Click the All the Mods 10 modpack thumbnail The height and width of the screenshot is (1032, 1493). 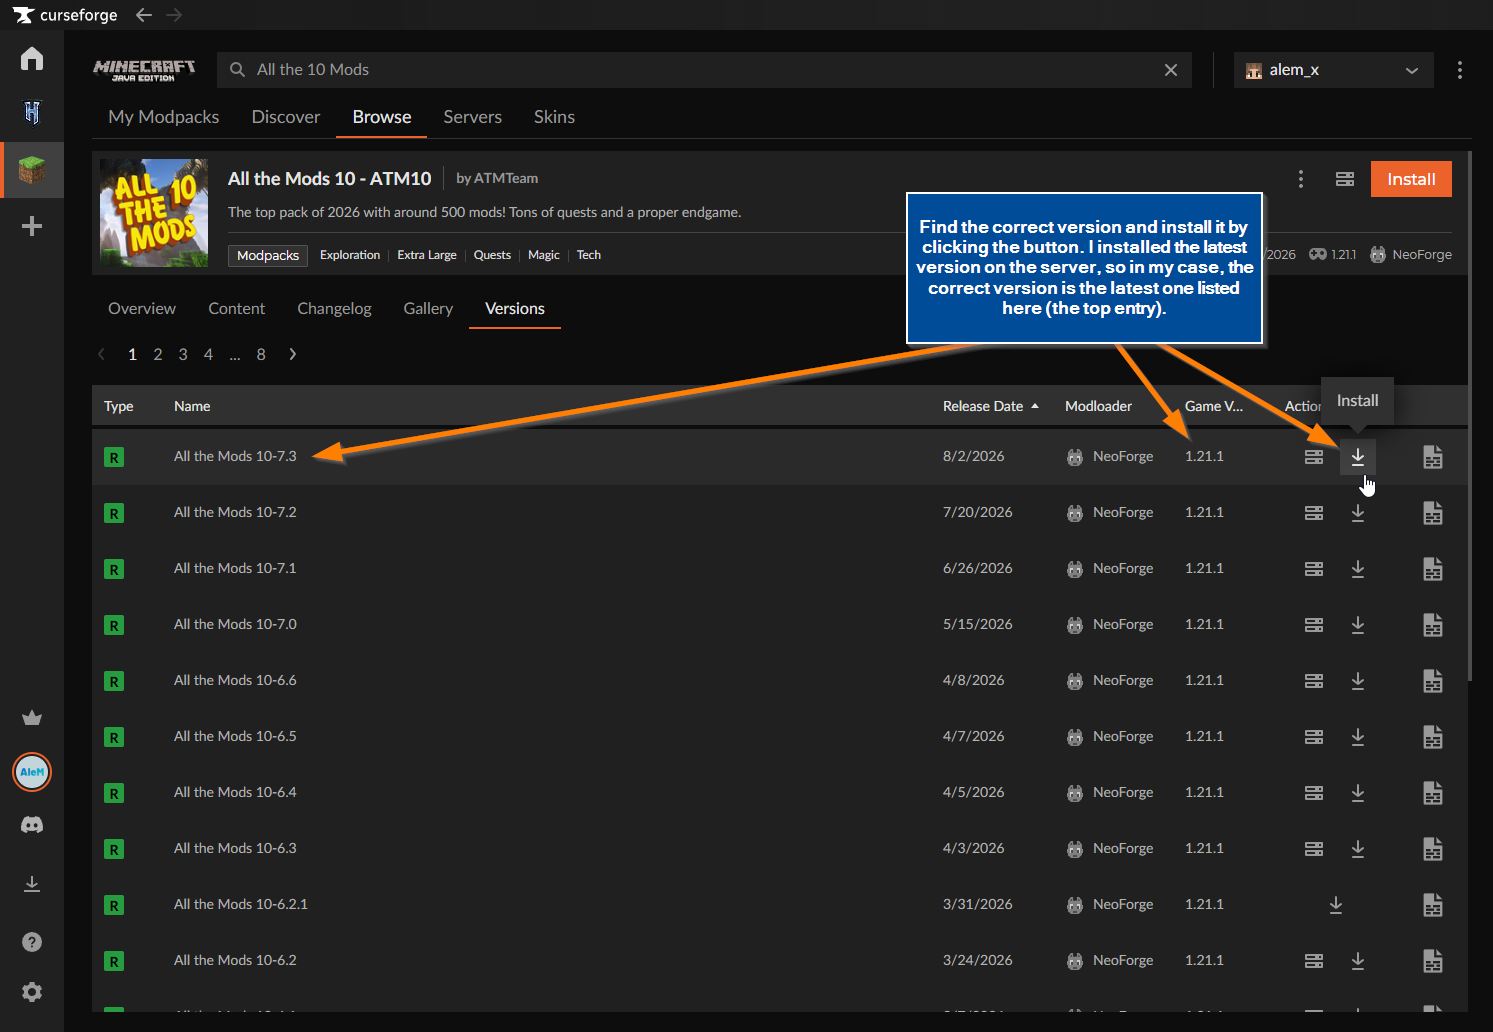click(154, 213)
